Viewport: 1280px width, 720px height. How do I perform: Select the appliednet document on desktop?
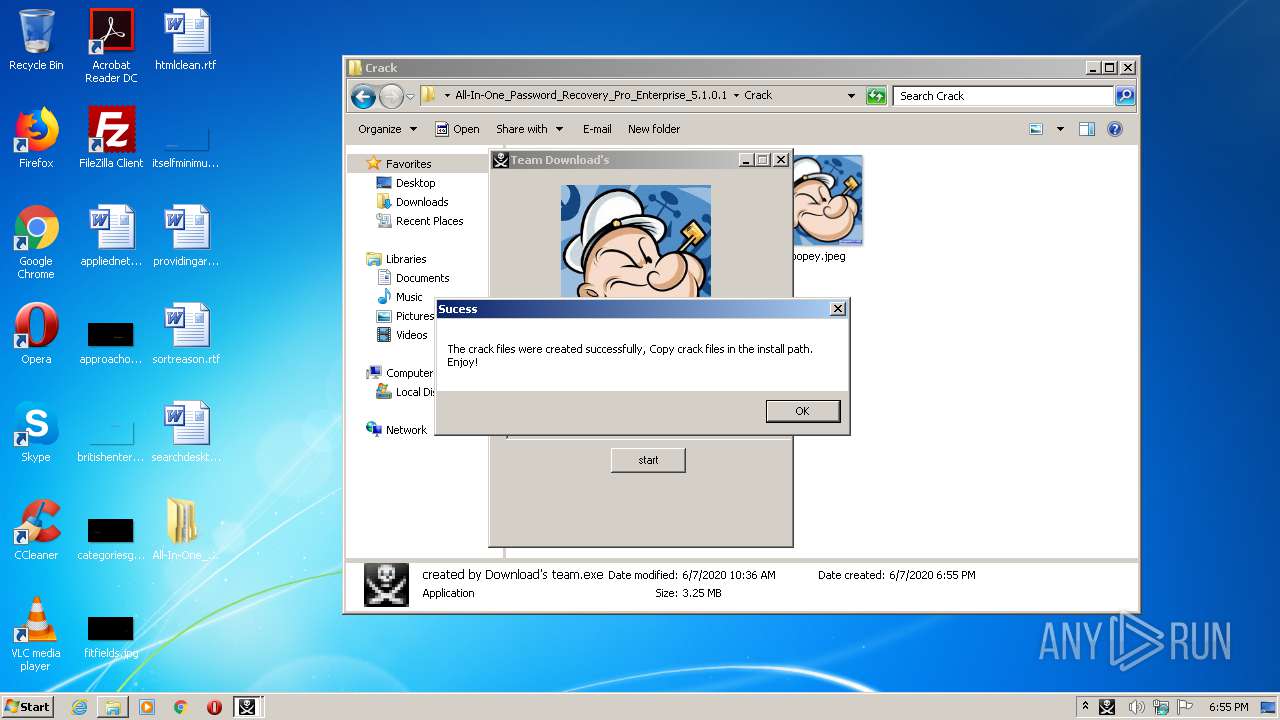pyautogui.click(x=111, y=236)
